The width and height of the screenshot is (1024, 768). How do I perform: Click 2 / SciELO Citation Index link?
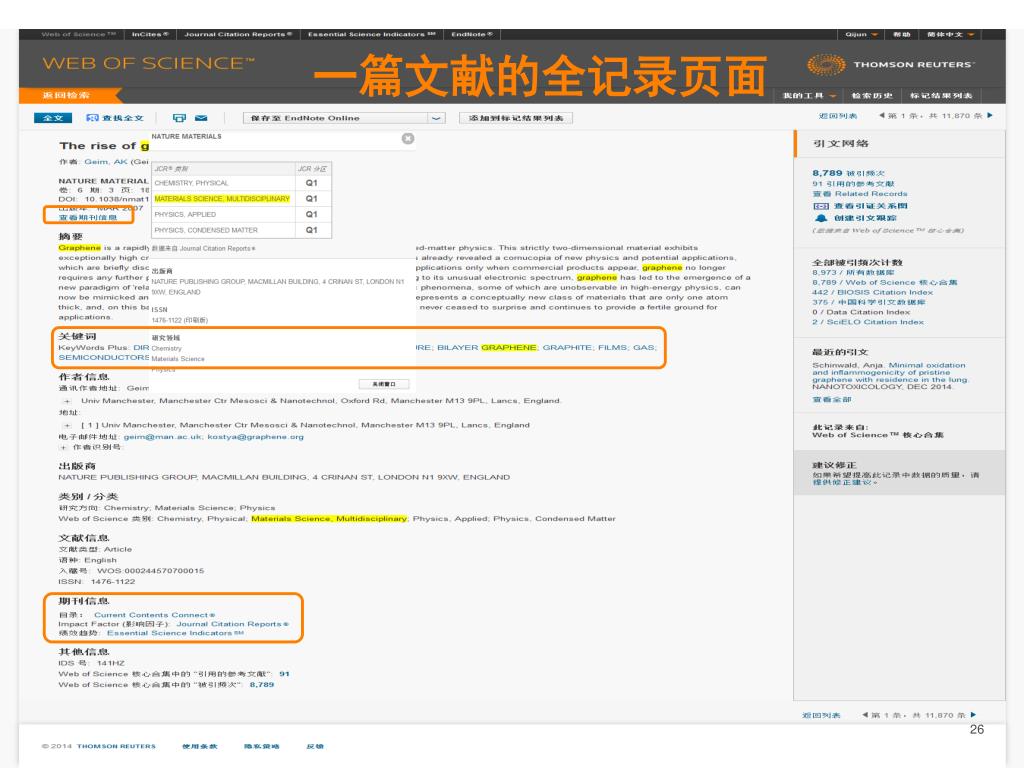click(x=868, y=322)
